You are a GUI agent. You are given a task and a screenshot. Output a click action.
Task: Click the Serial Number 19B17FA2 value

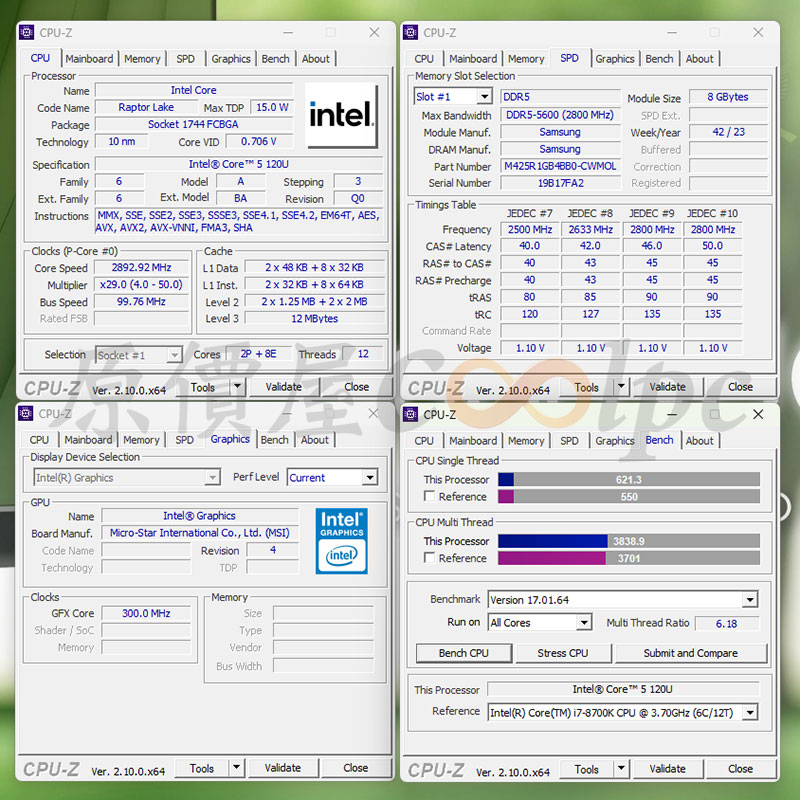click(x=560, y=183)
